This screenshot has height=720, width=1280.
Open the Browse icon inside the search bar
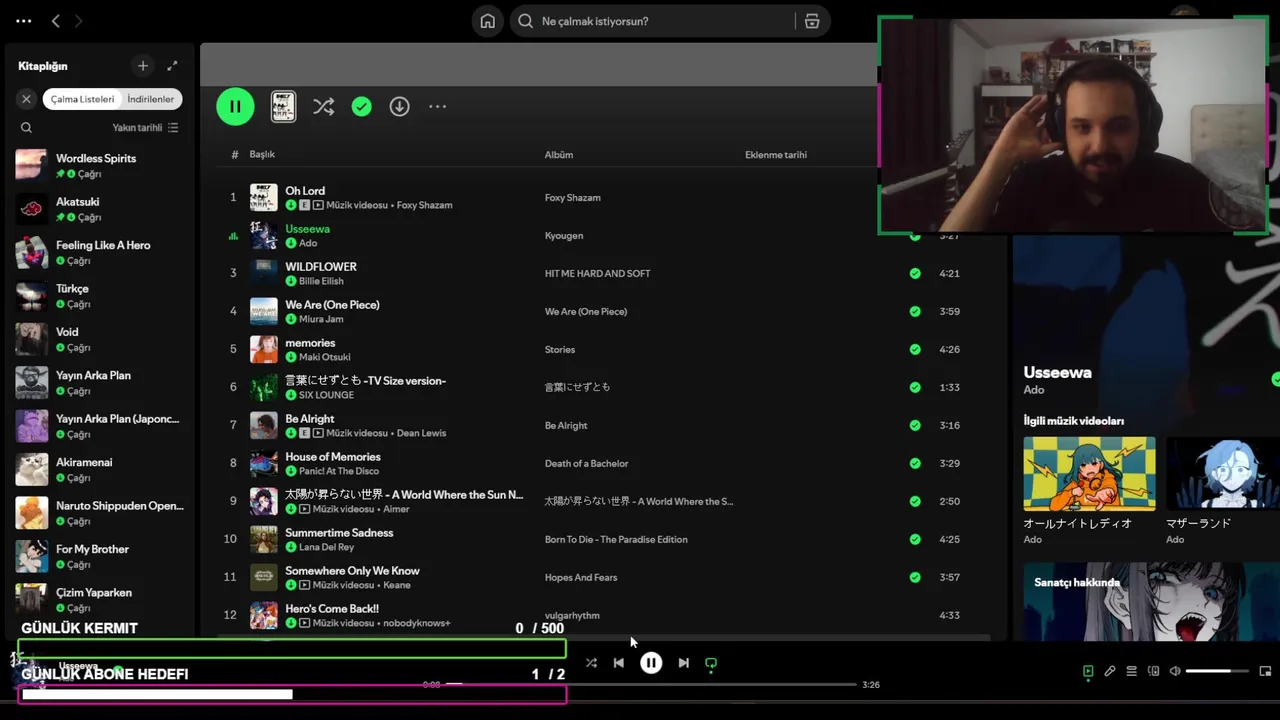click(812, 21)
